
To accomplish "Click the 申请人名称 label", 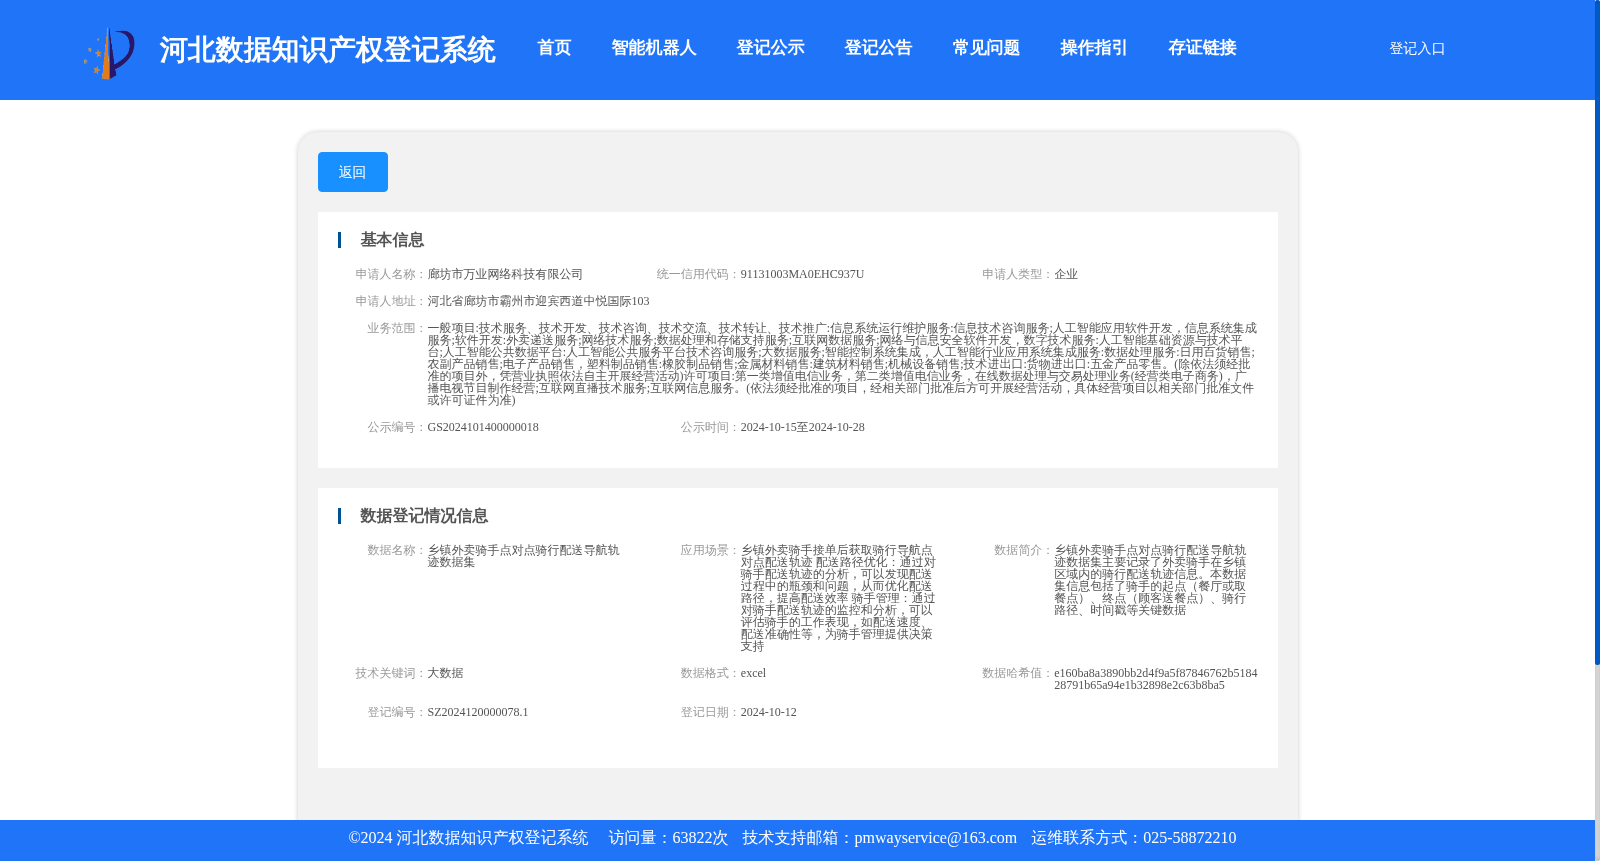I will [389, 274].
